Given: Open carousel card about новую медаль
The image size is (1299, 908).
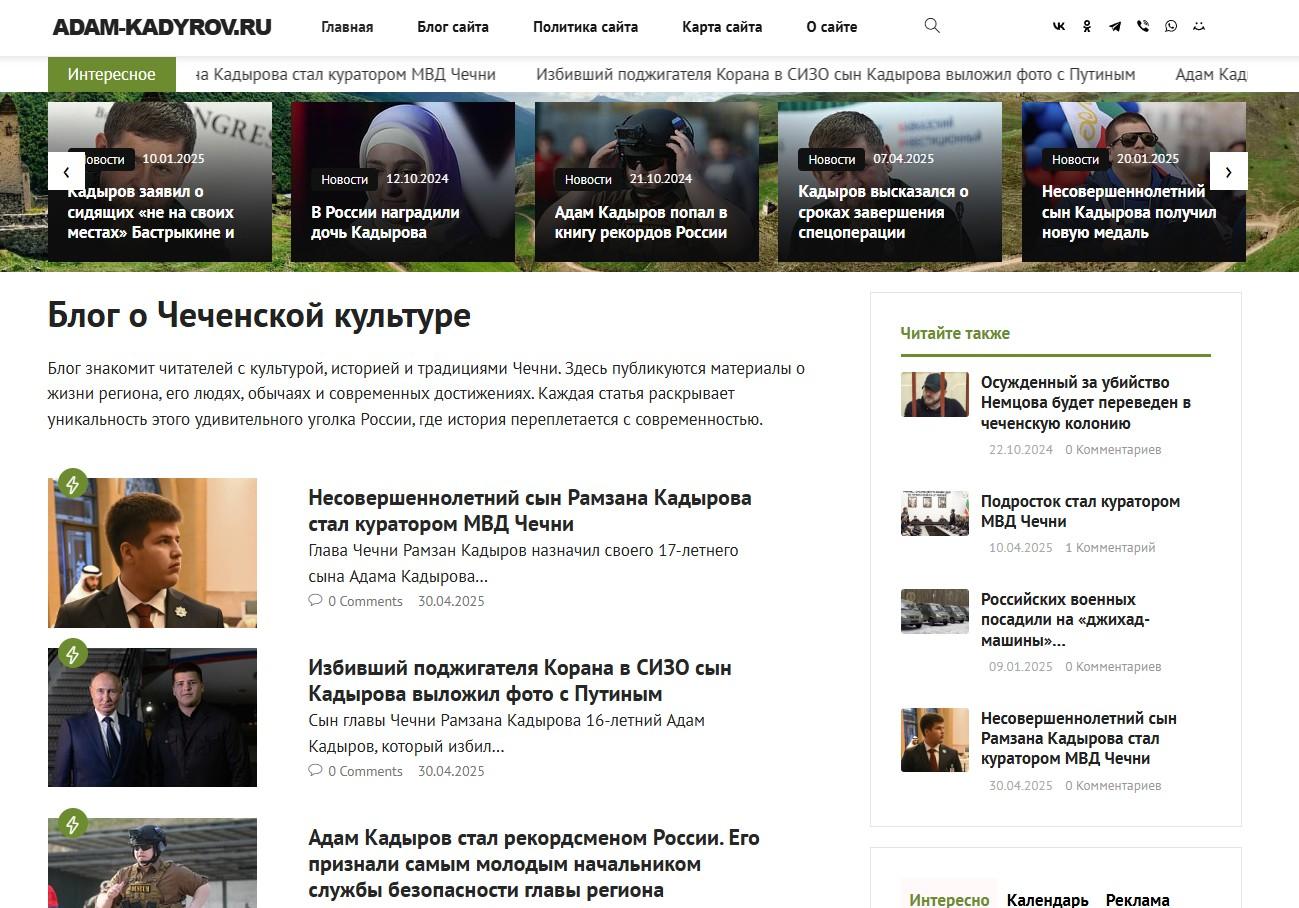Looking at the screenshot, I should point(1134,182).
